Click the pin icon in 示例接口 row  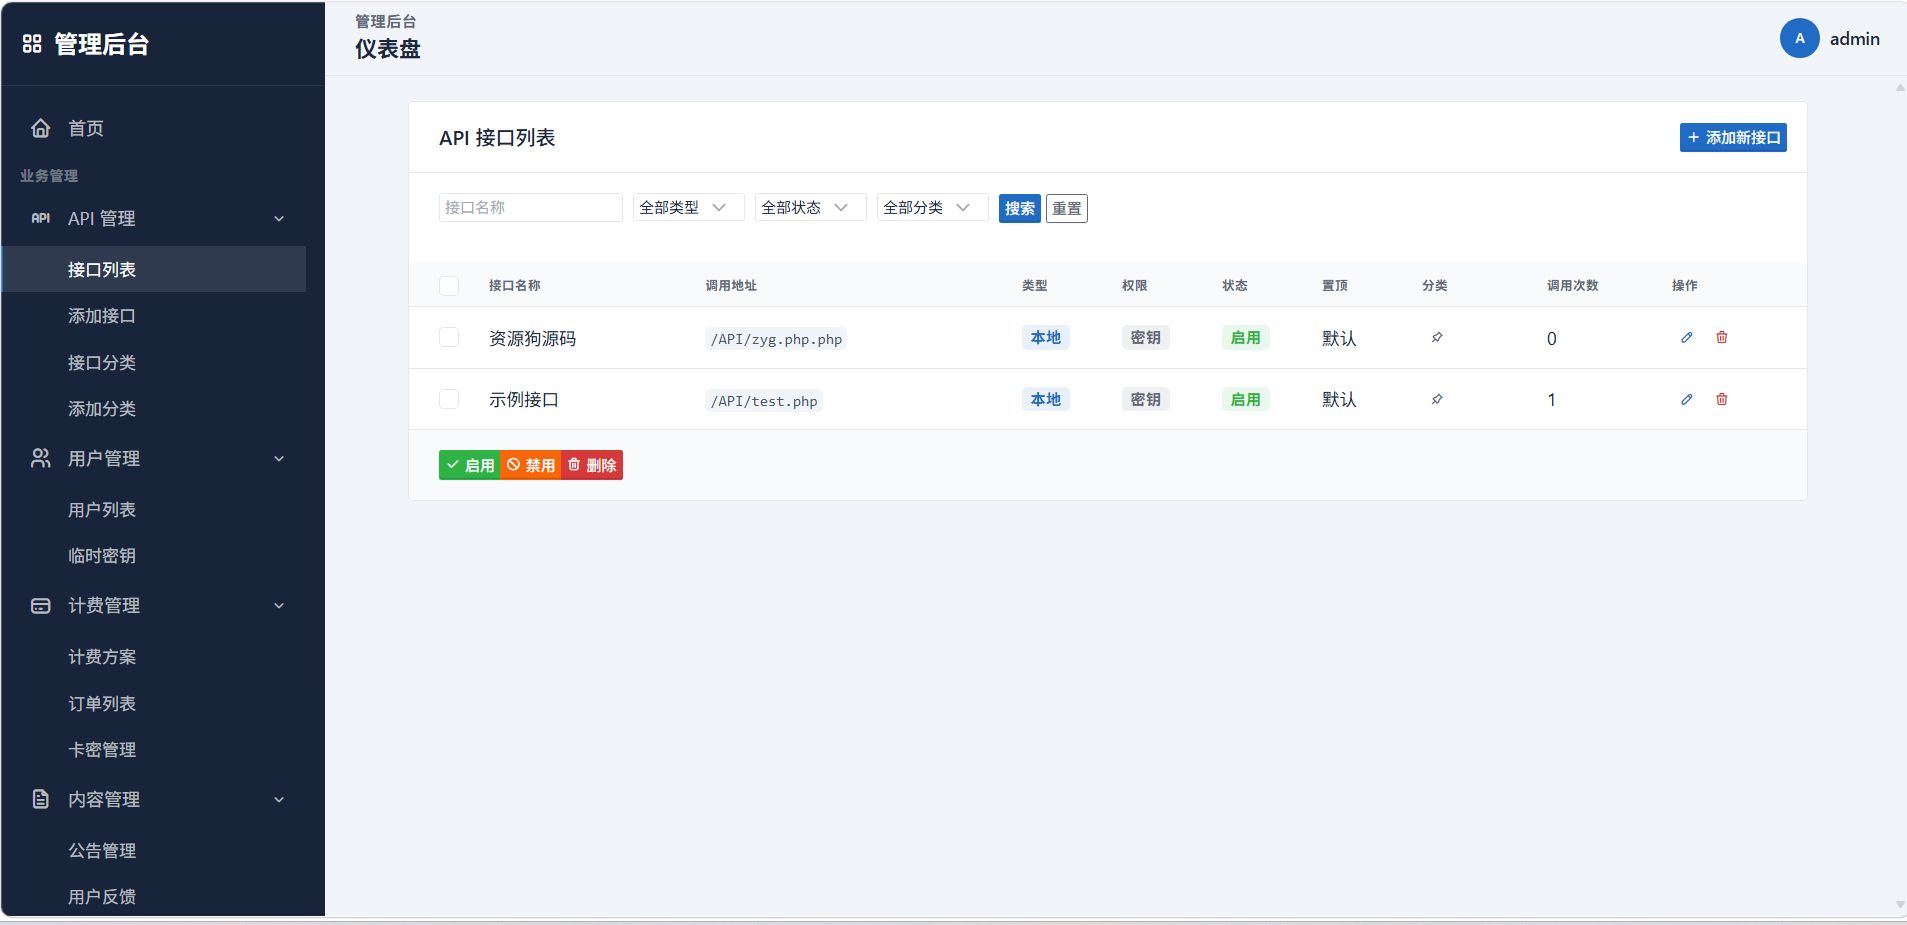tap(1437, 400)
